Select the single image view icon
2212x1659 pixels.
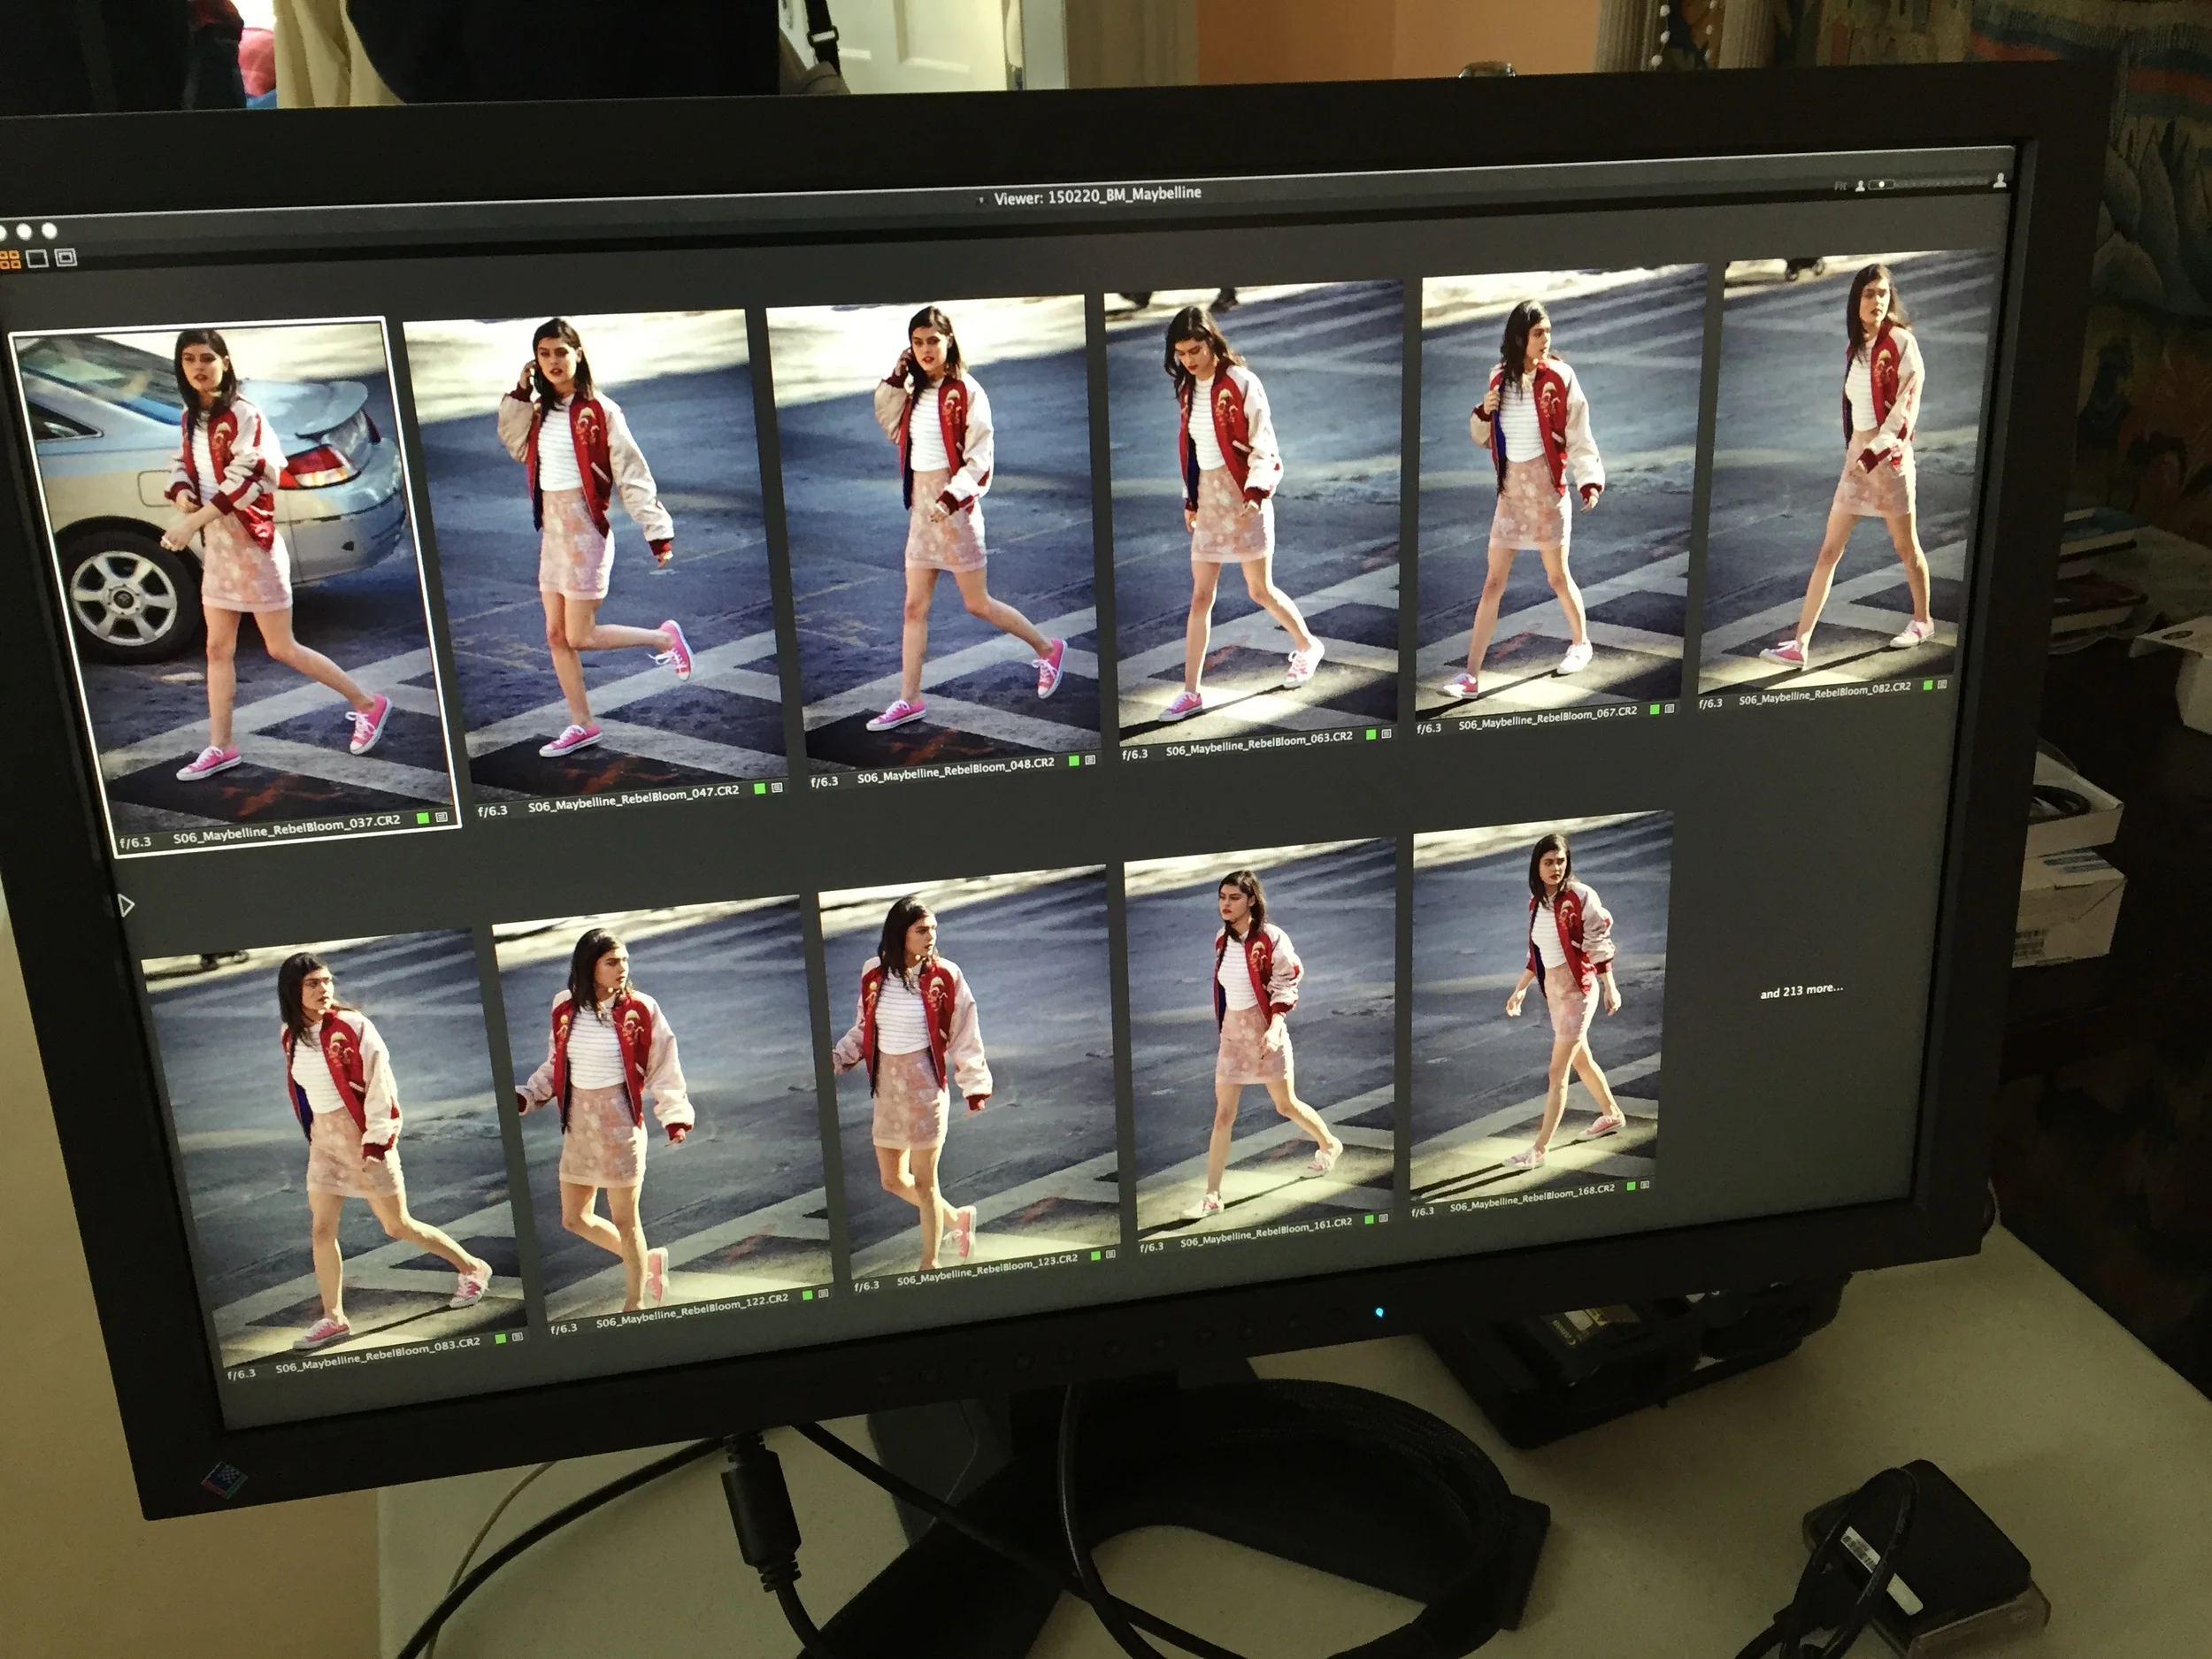coord(38,259)
